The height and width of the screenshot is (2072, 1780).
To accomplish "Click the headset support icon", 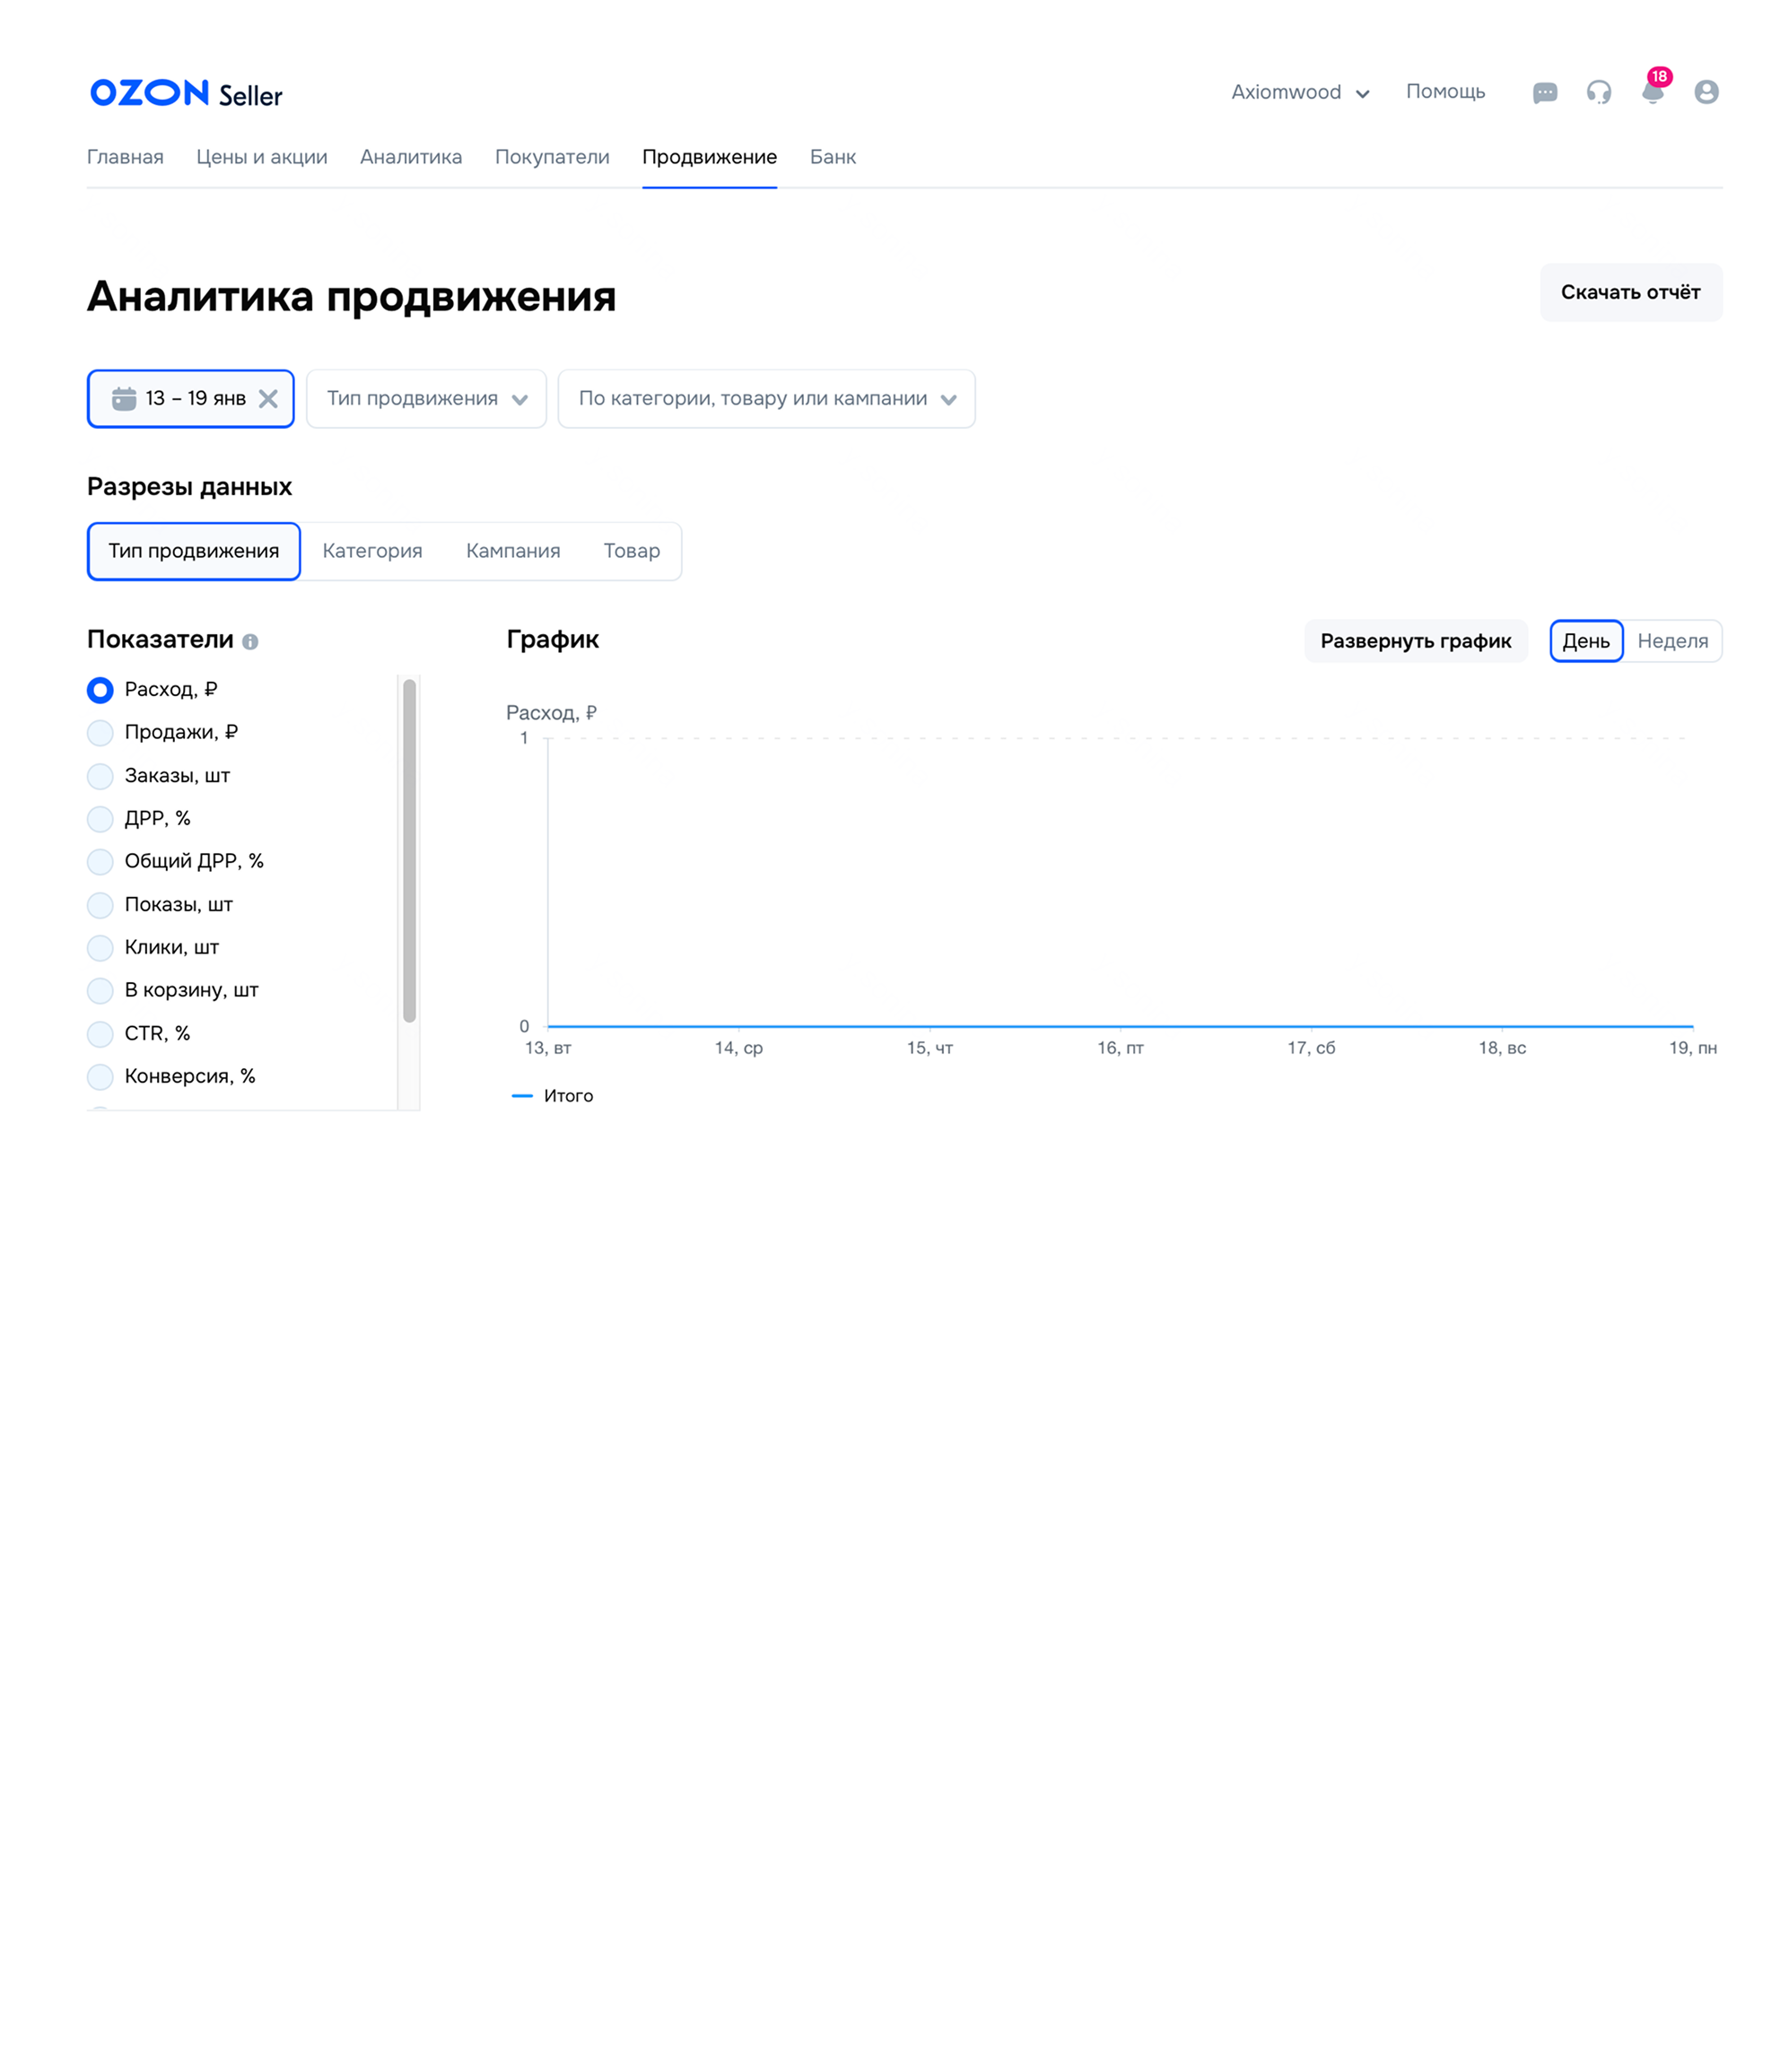I will [1598, 93].
